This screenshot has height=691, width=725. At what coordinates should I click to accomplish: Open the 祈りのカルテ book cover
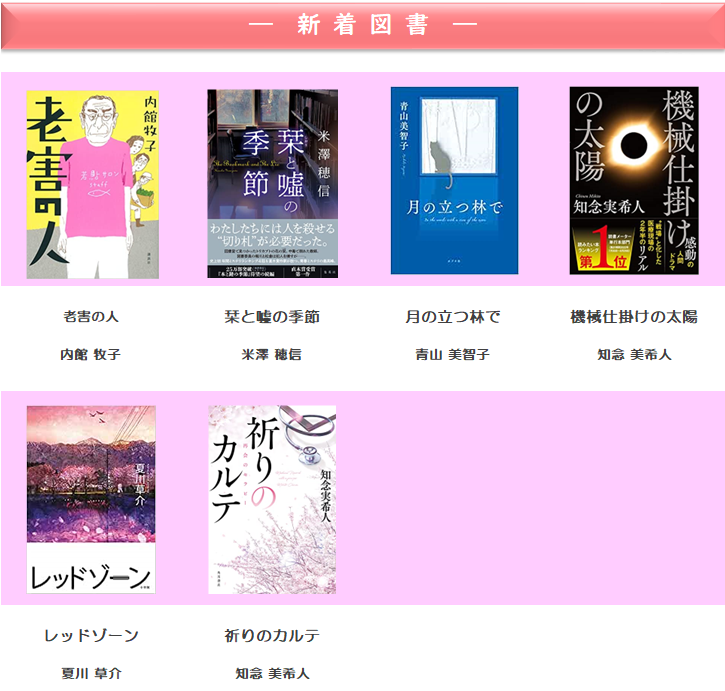[x=272, y=500]
